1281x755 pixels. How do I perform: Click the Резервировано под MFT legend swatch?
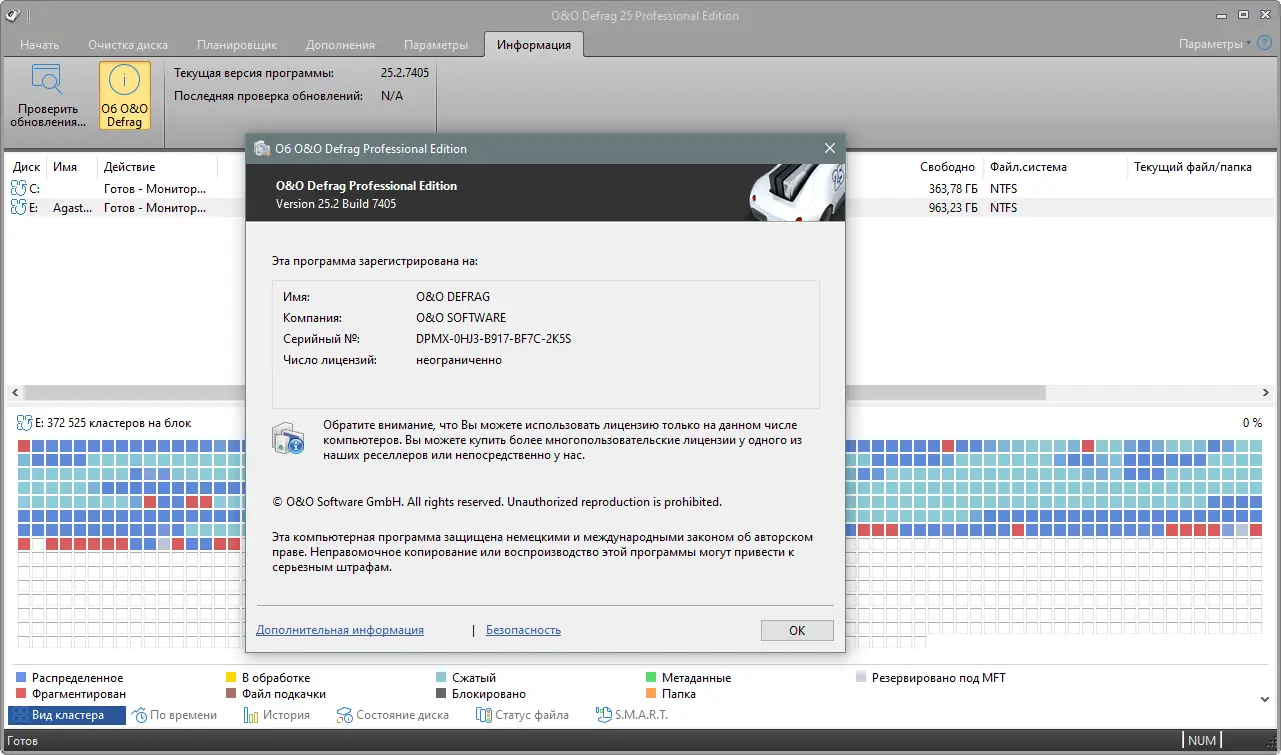pos(861,678)
